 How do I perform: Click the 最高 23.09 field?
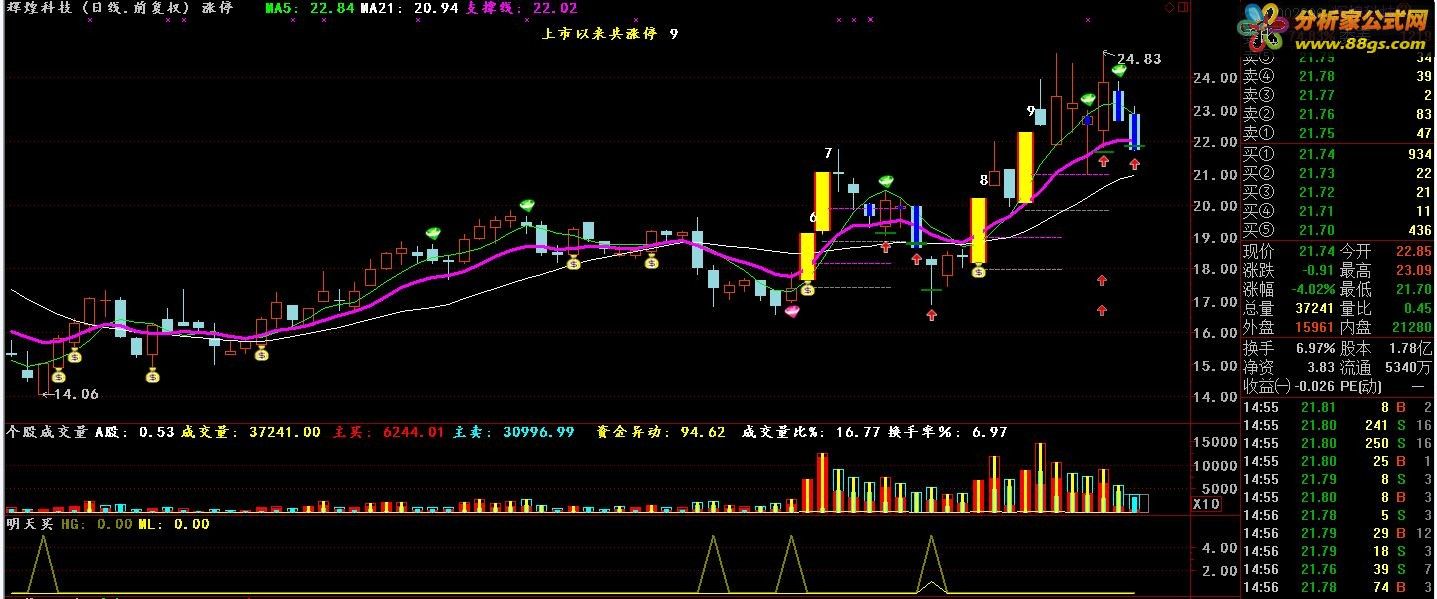pos(1386,270)
